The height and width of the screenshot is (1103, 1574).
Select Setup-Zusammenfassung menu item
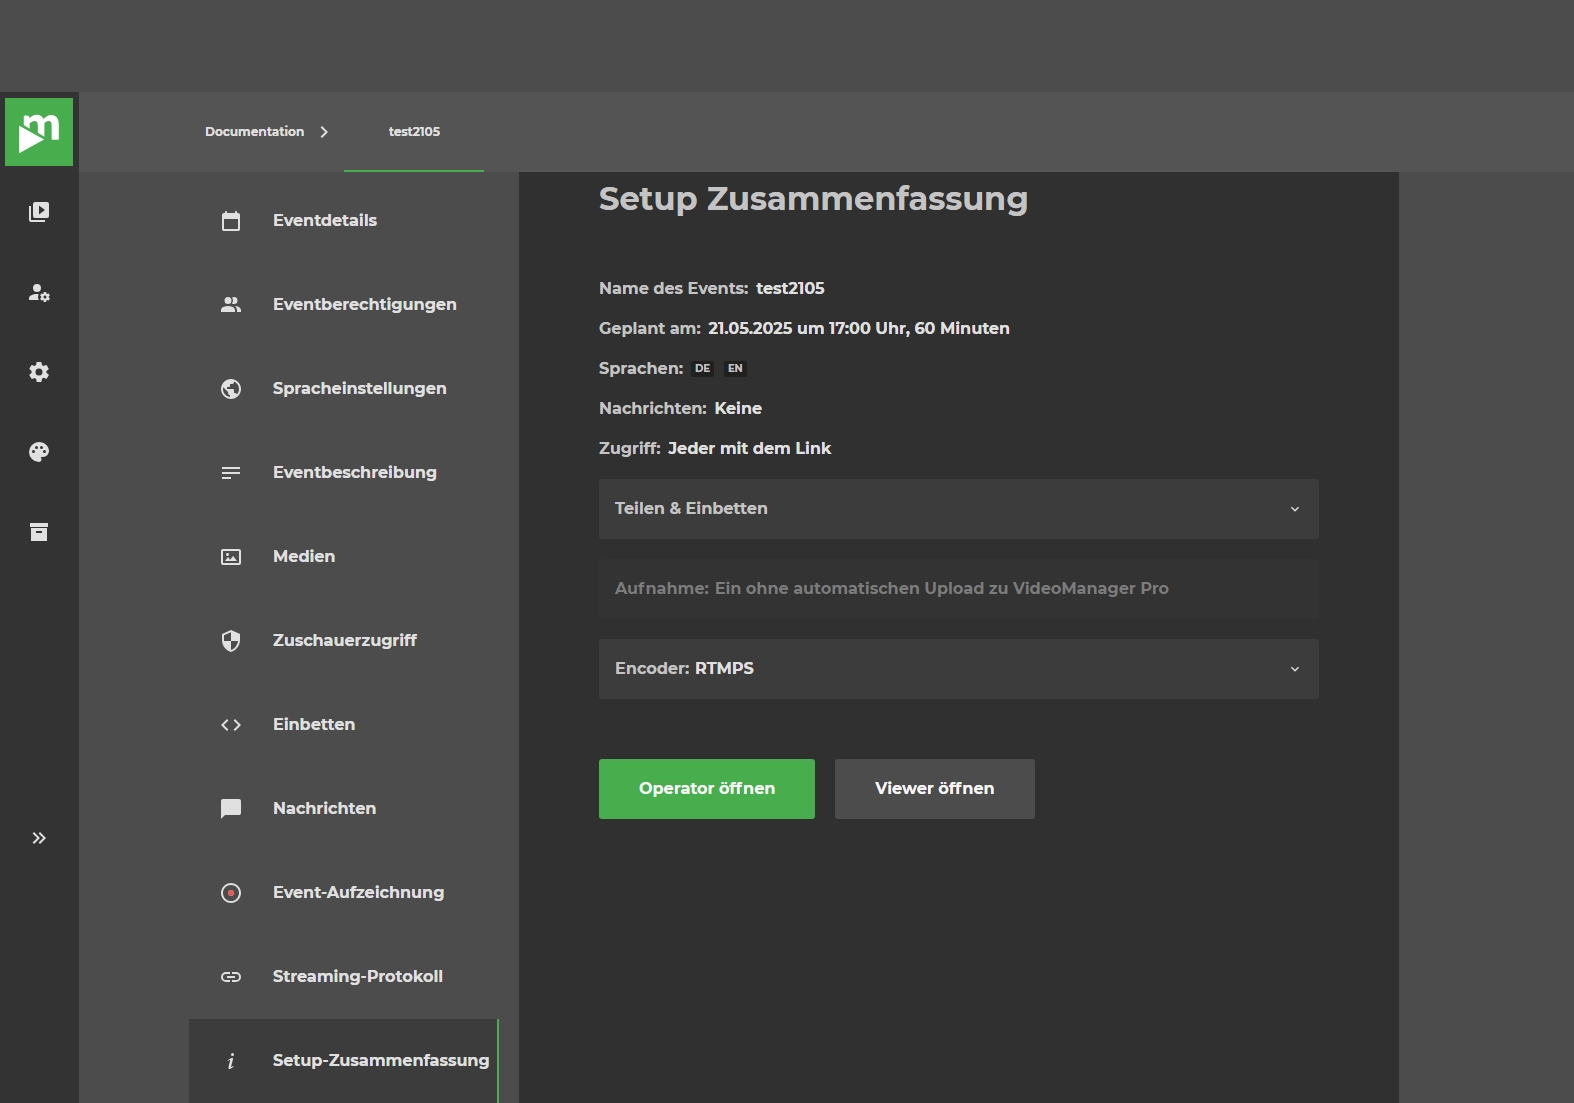click(x=344, y=1061)
